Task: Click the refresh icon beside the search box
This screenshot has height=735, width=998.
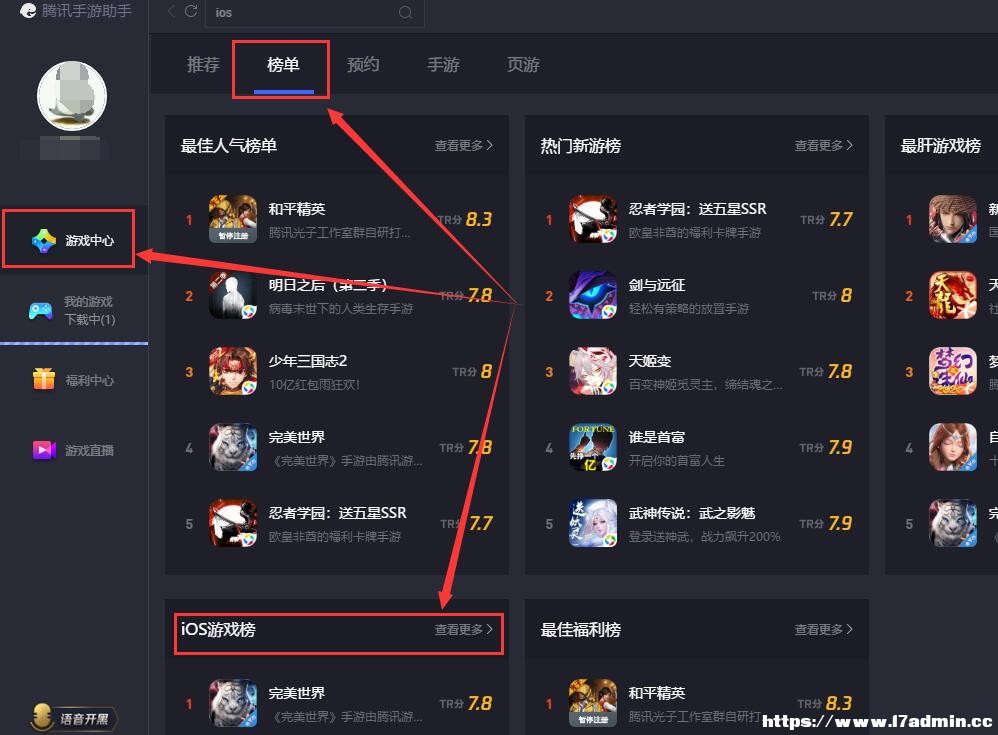Action: (191, 11)
